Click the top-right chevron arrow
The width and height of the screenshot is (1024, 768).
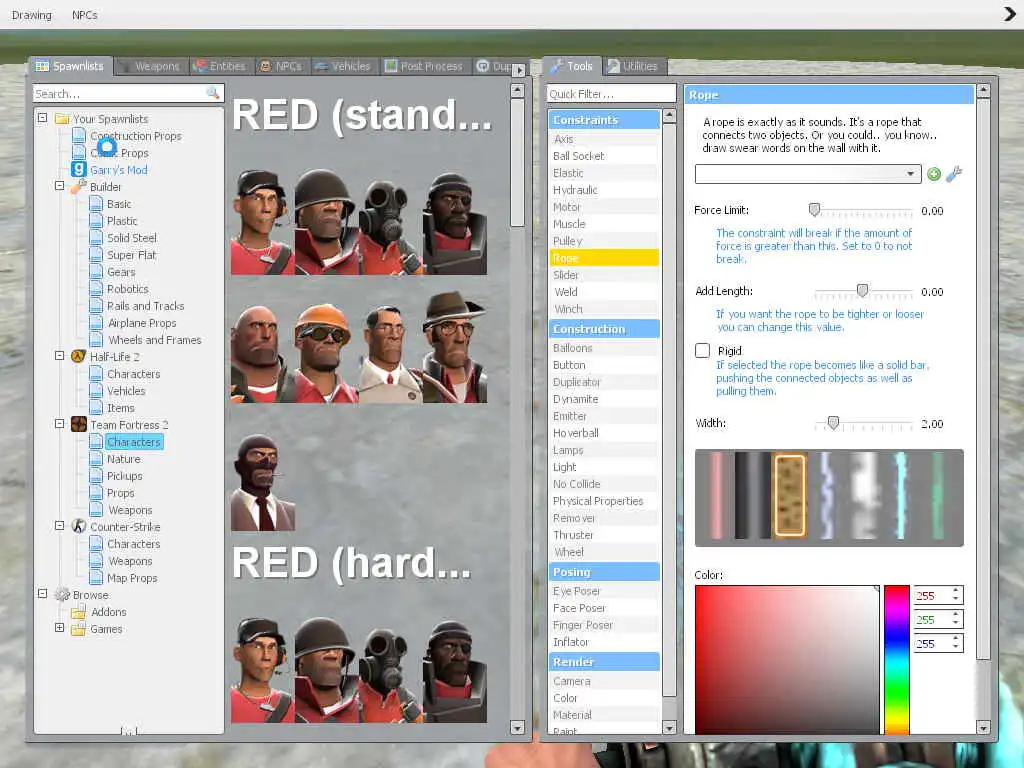point(1010,14)
